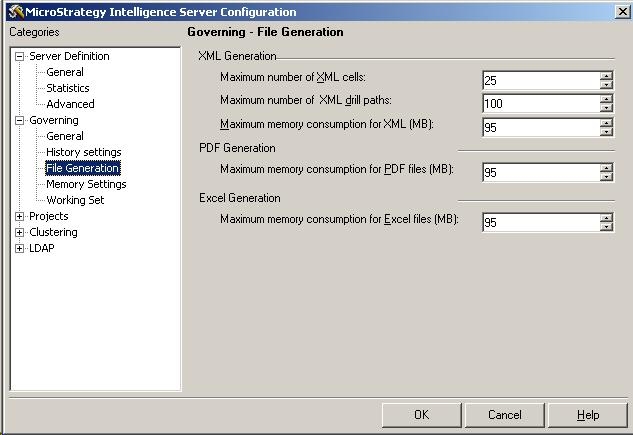633x435 pixels.
Task: Increase XML memory consumption value
Action: tap(606, 123)
